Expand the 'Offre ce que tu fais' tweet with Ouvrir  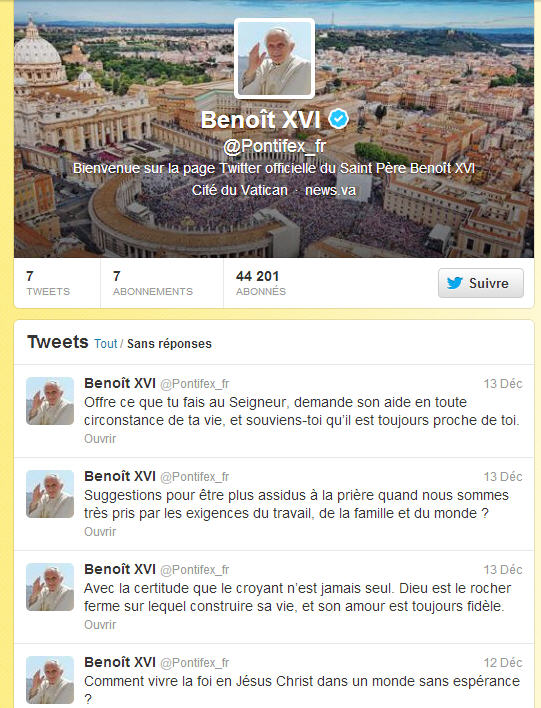point(100,438)
